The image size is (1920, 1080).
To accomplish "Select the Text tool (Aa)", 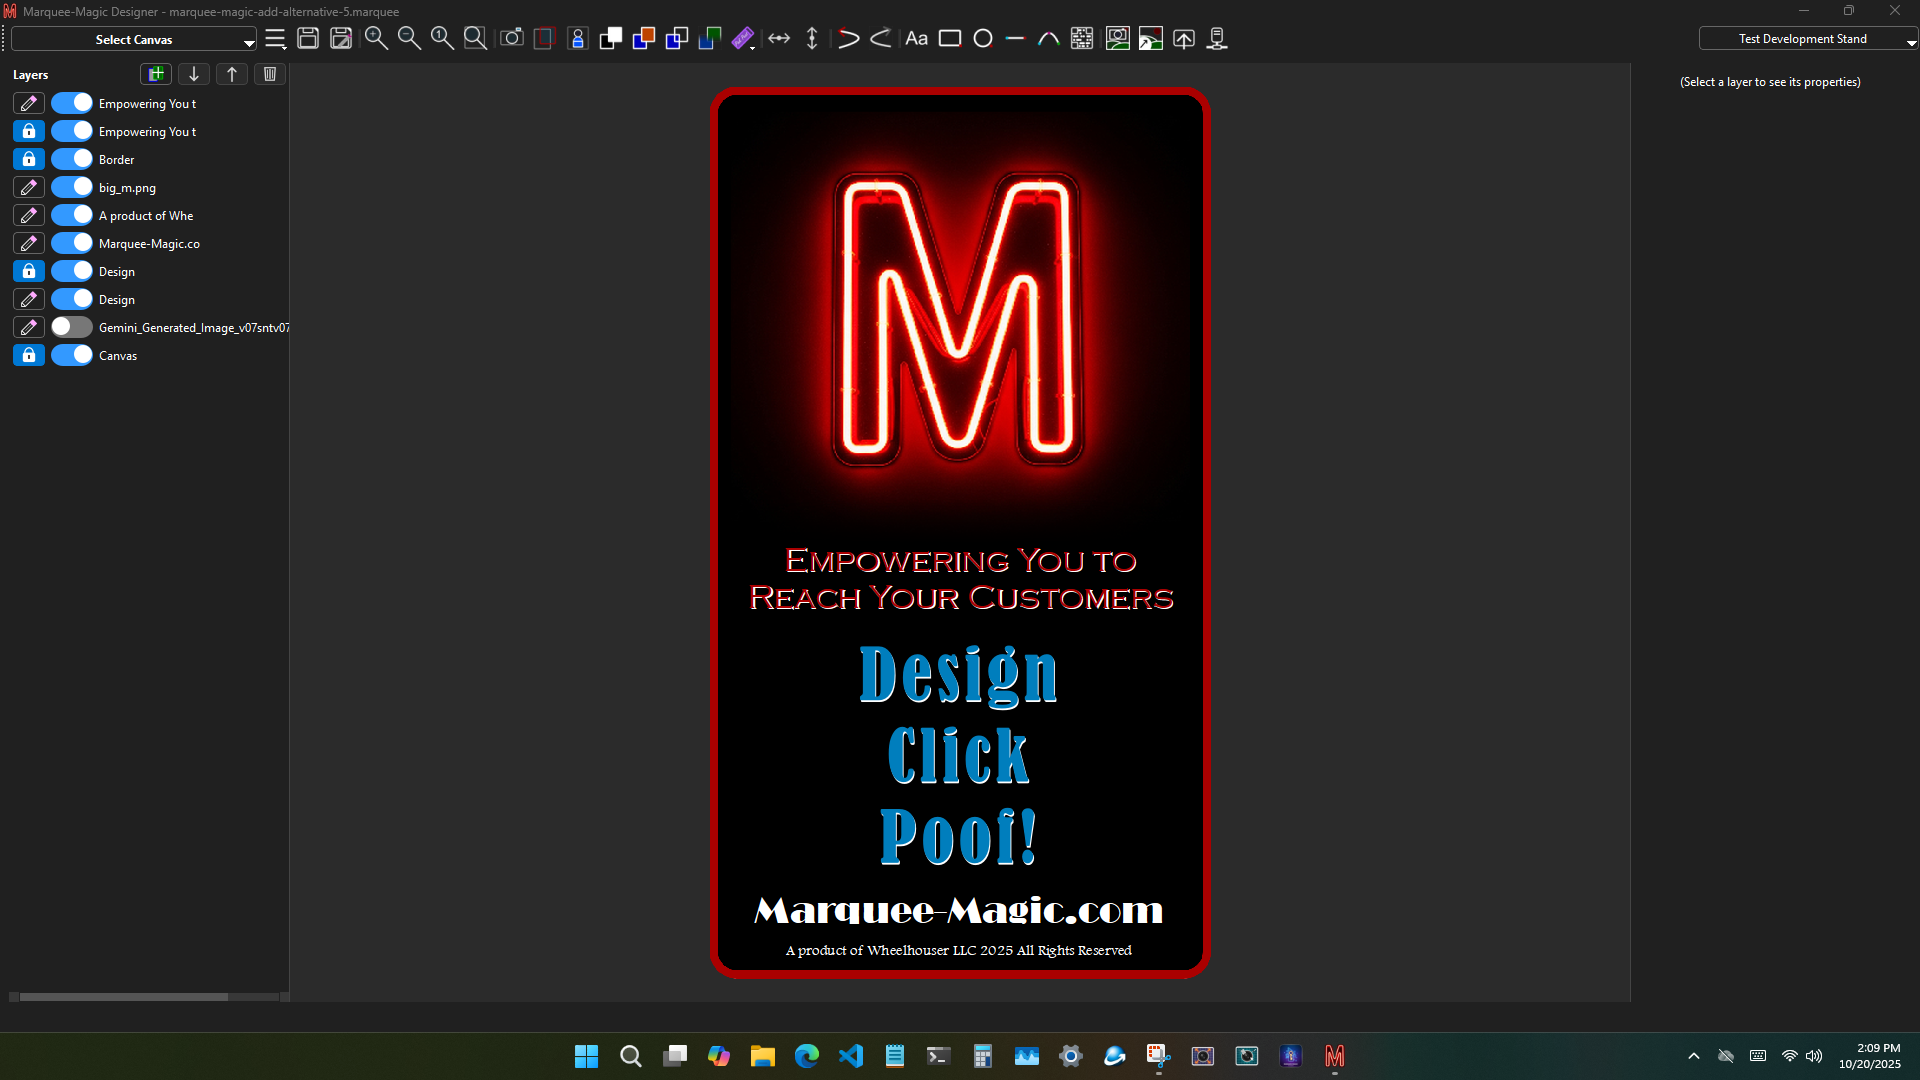I will (916, 38).
